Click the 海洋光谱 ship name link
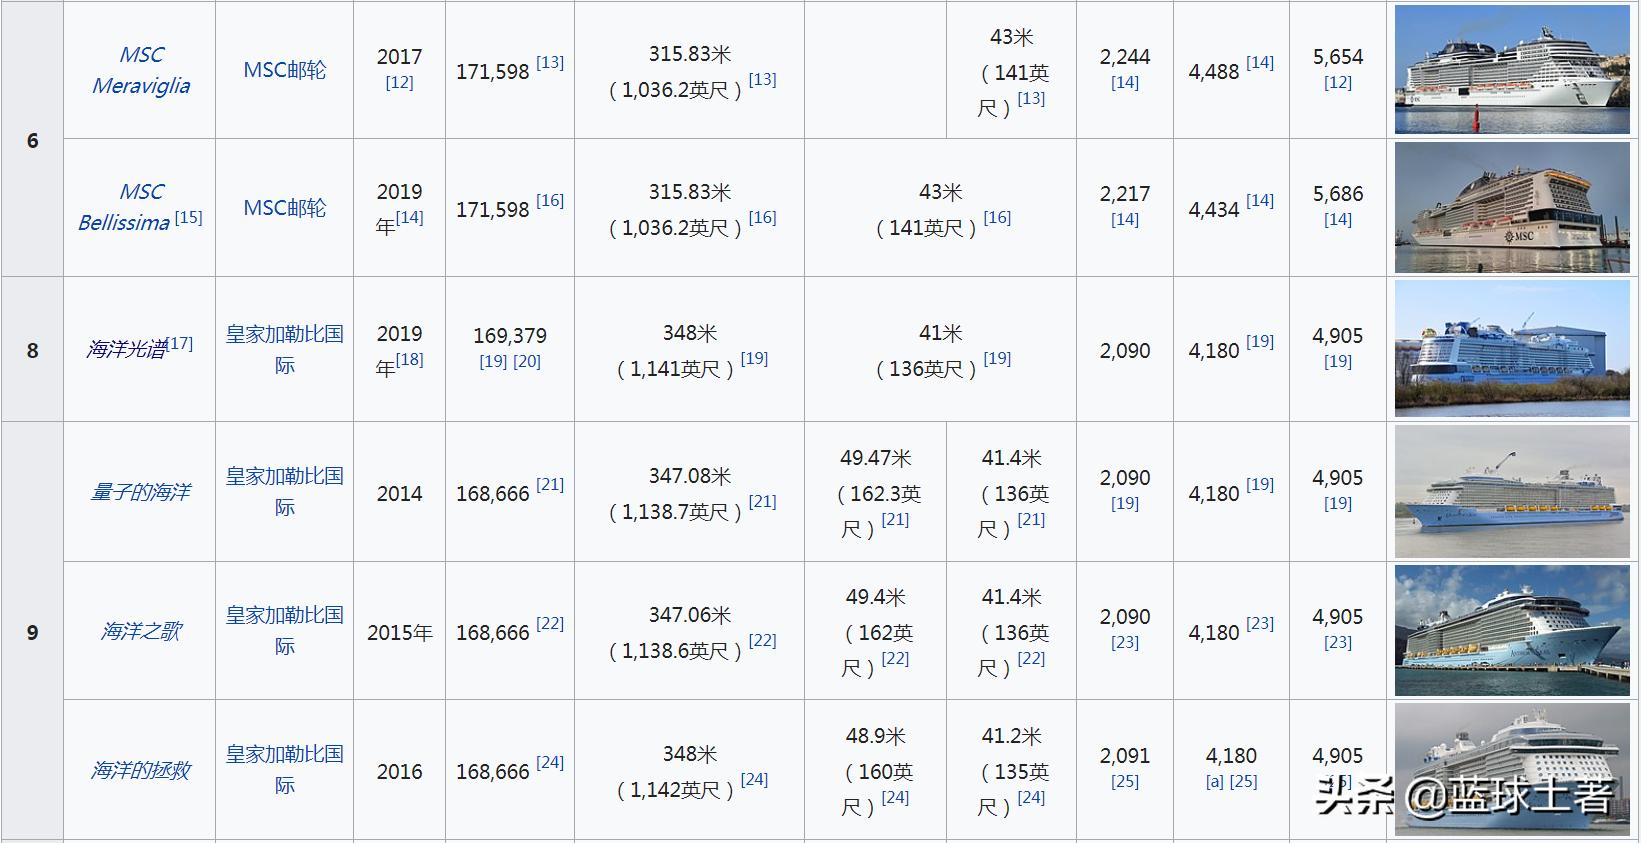The height and width of the screenshot is (843, 1641). [125, 349]
